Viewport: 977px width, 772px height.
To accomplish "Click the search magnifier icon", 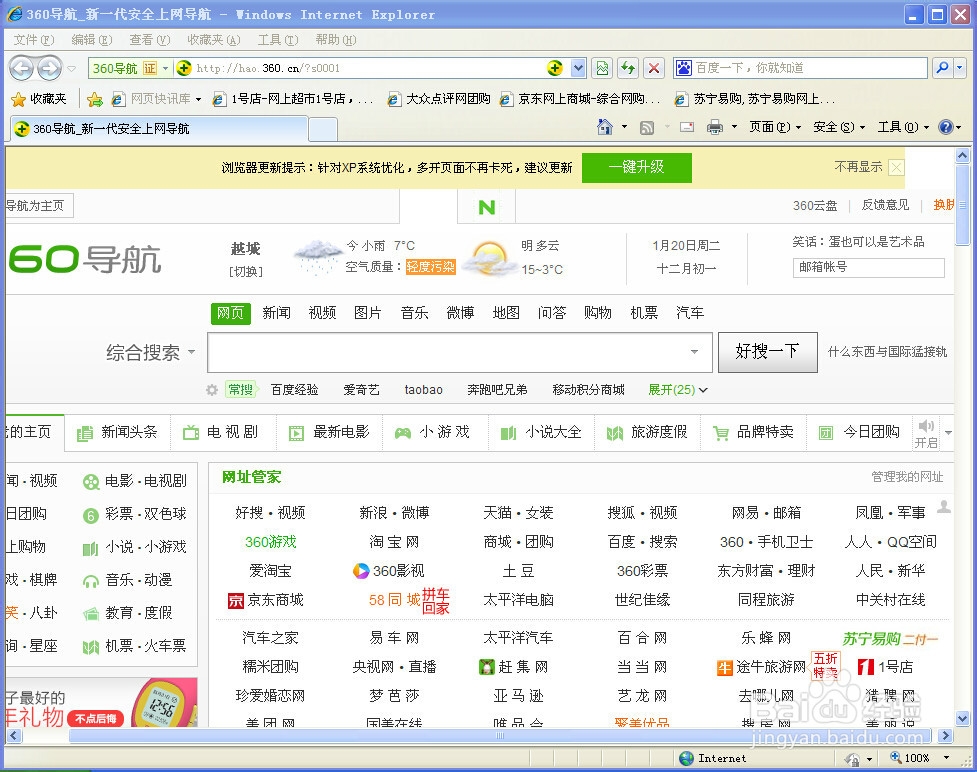I will (942, 68).
